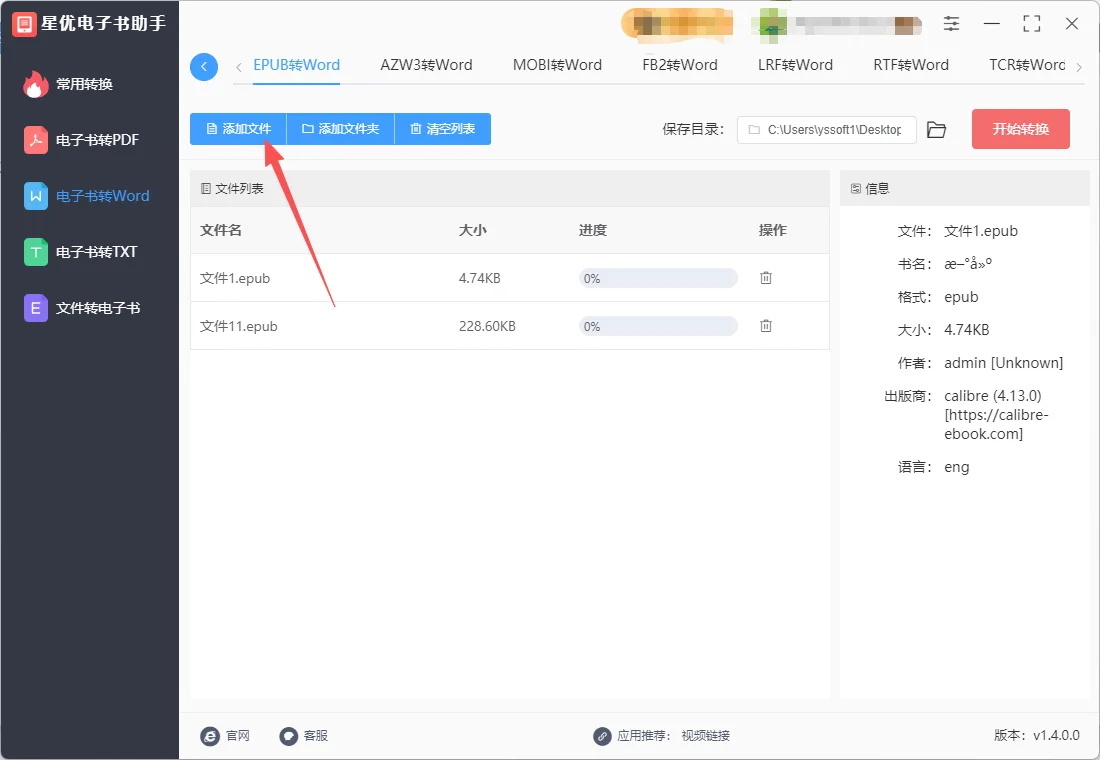Show more tabs with right chevron

(x=1079, y=67)
